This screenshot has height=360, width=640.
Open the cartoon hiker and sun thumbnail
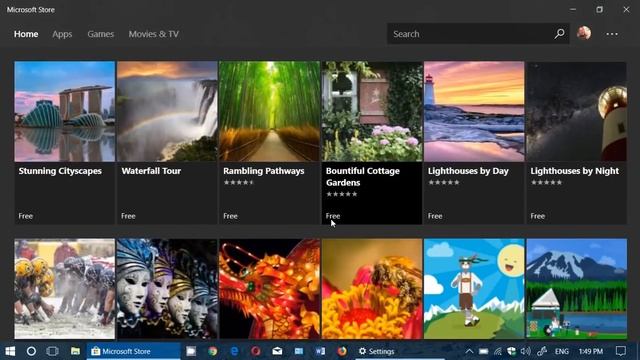474,289
